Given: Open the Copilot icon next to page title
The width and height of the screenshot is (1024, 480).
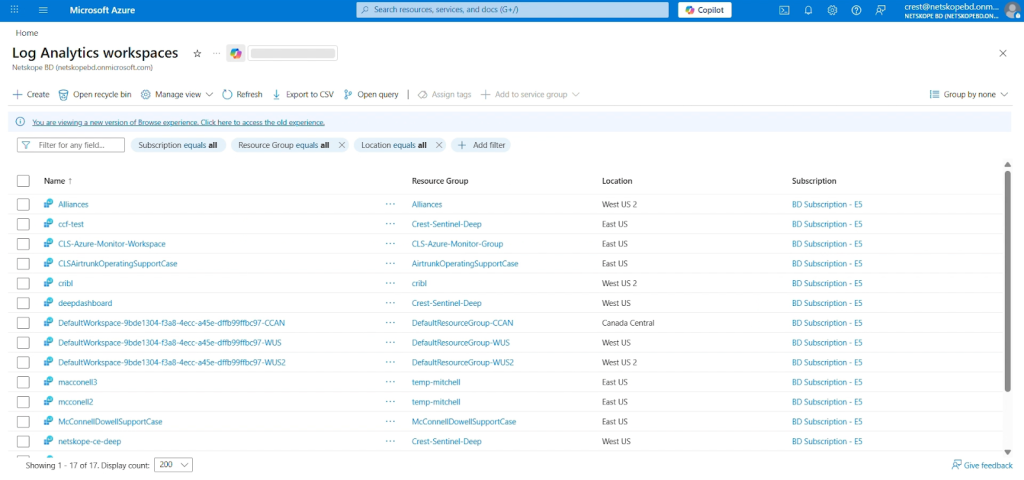Looking at the screenshot, I should (x=236, y=54).
